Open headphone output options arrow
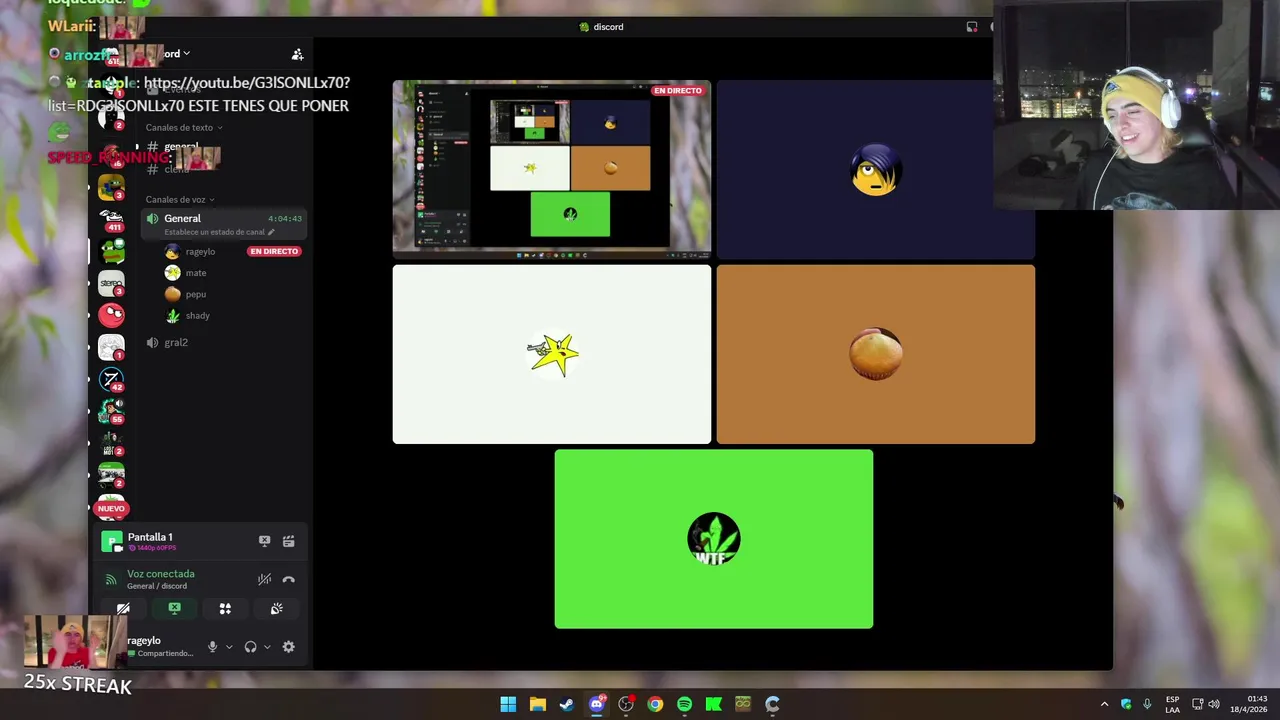The image size is (1280, 720). click(x=267, y=647)
